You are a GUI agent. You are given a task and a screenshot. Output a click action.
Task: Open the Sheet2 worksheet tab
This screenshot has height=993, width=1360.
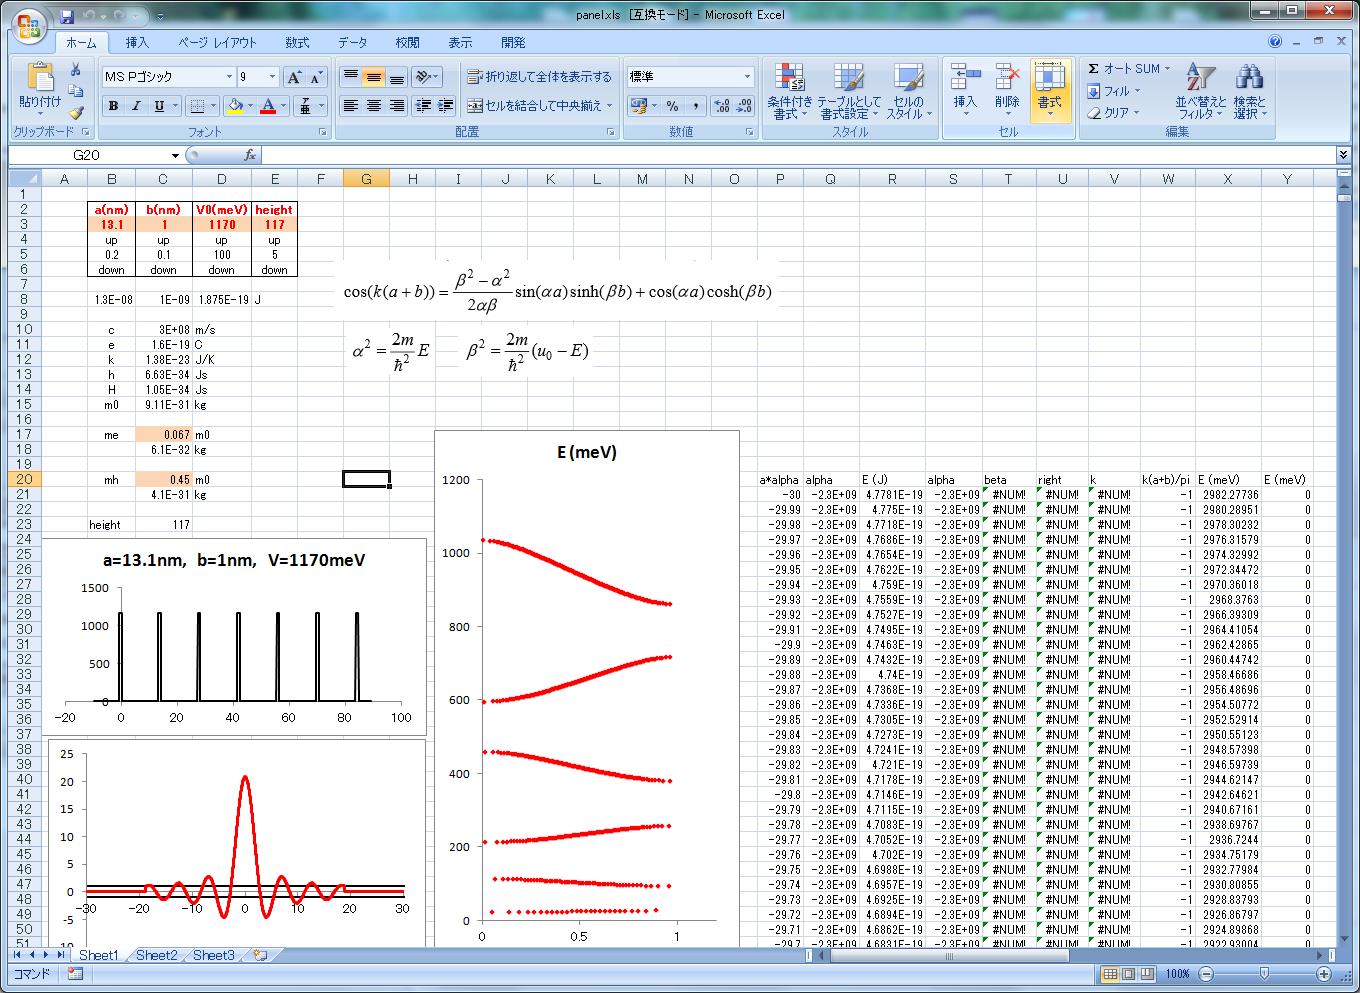[x=156, y=955]
